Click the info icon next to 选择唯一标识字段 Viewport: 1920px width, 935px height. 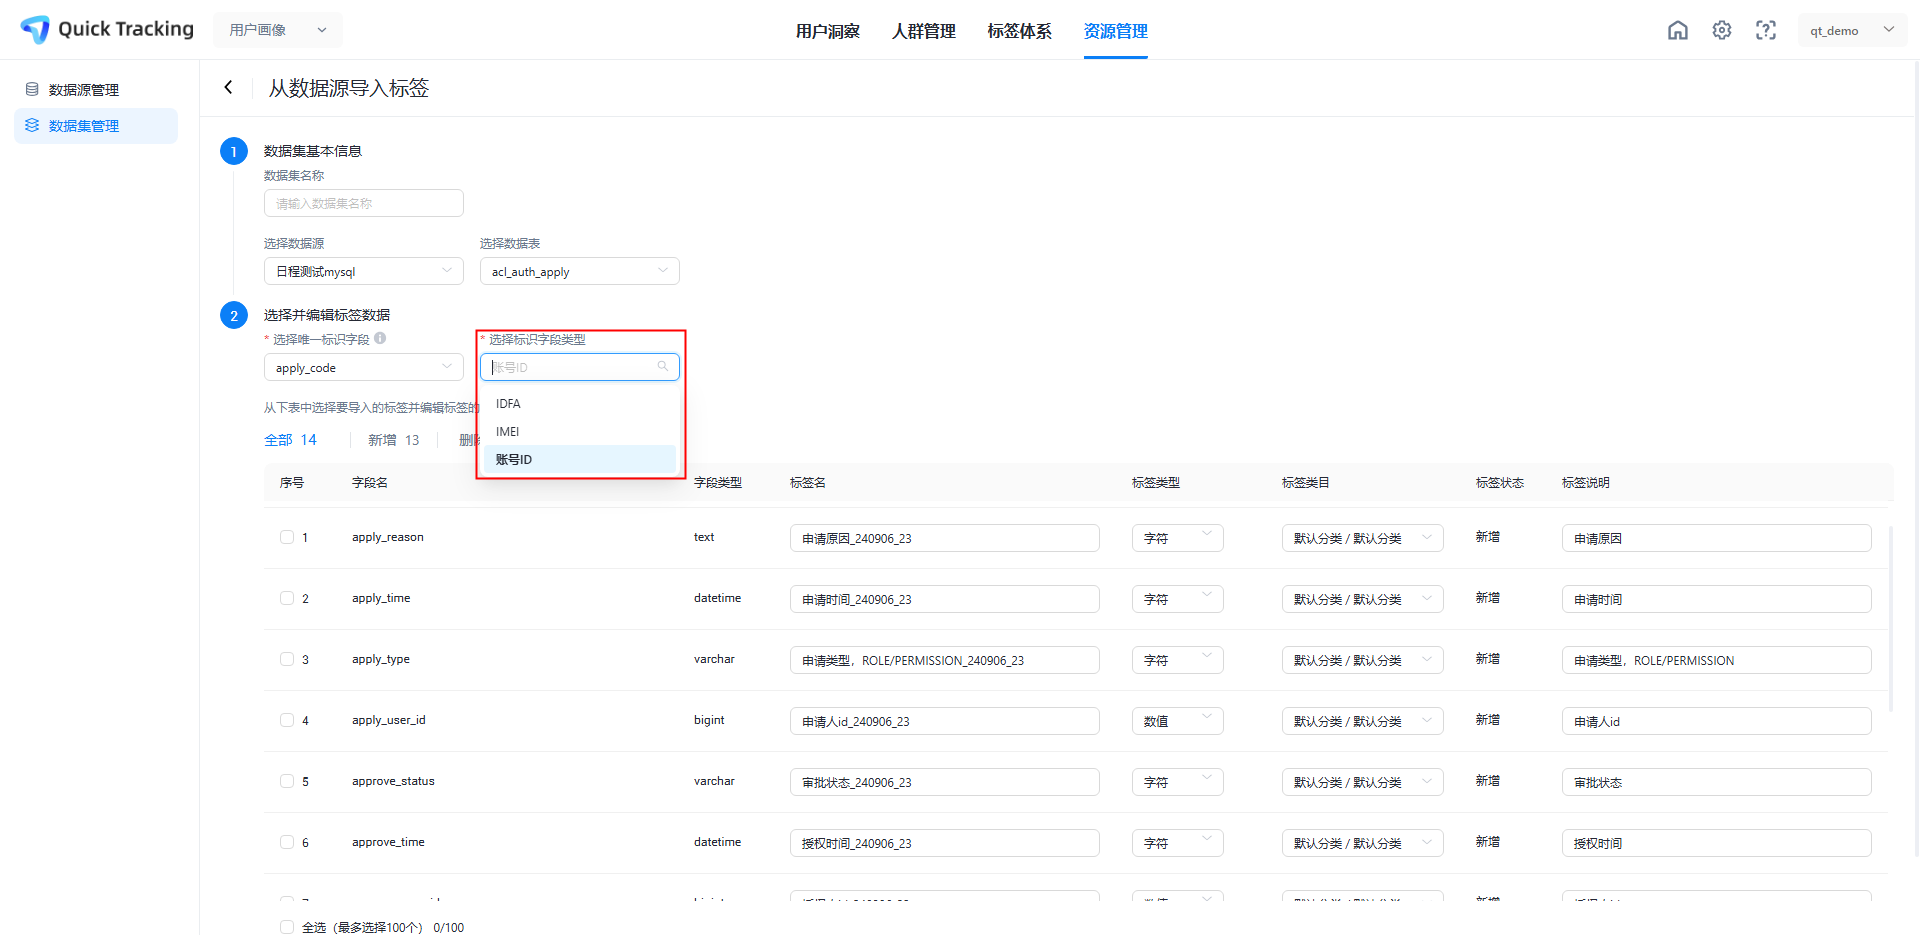point(380,338)
